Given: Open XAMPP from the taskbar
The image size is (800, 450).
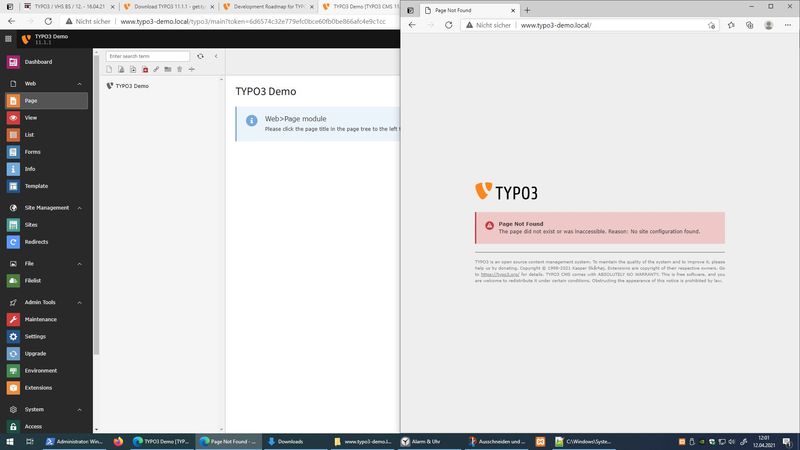Looking at the screenshot, I should click(540, 442).
